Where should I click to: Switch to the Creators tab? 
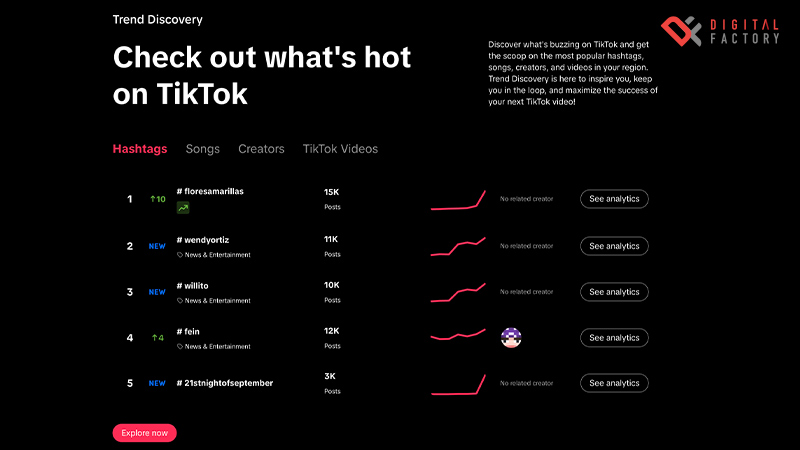261,149
